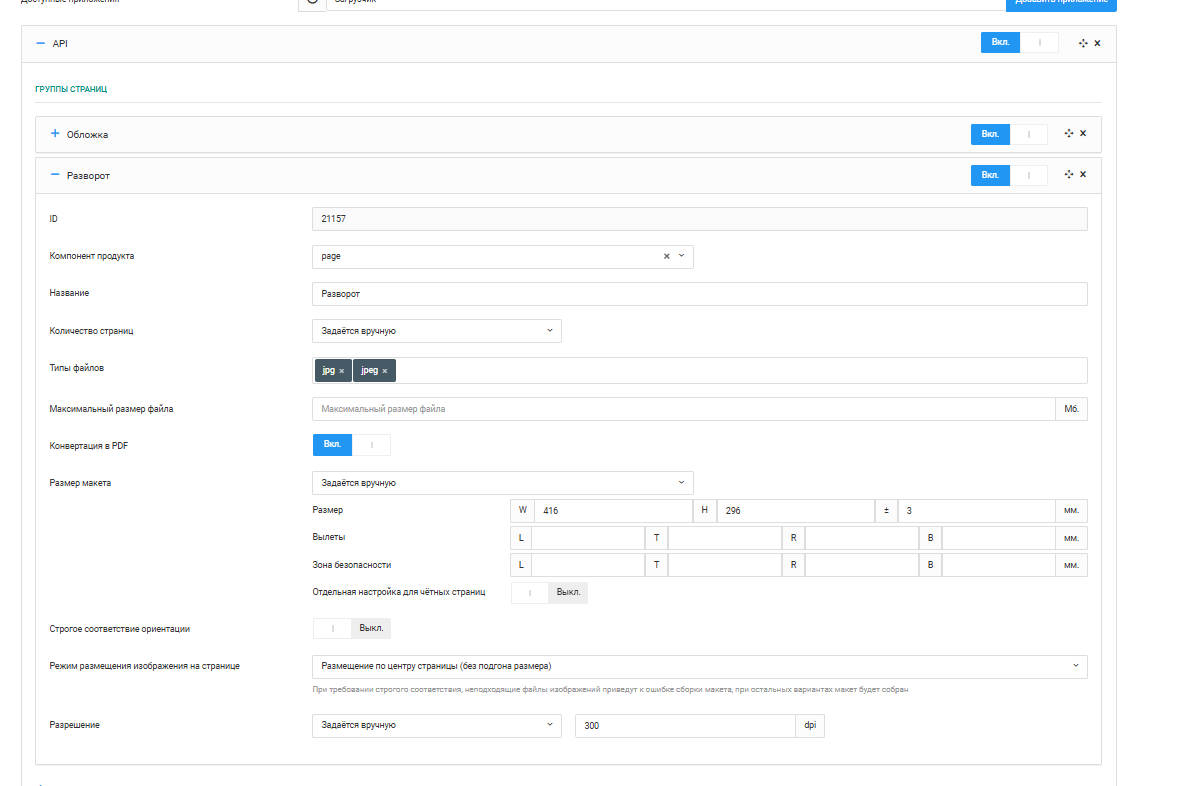Click the move icon for Разворот group

1069,174
